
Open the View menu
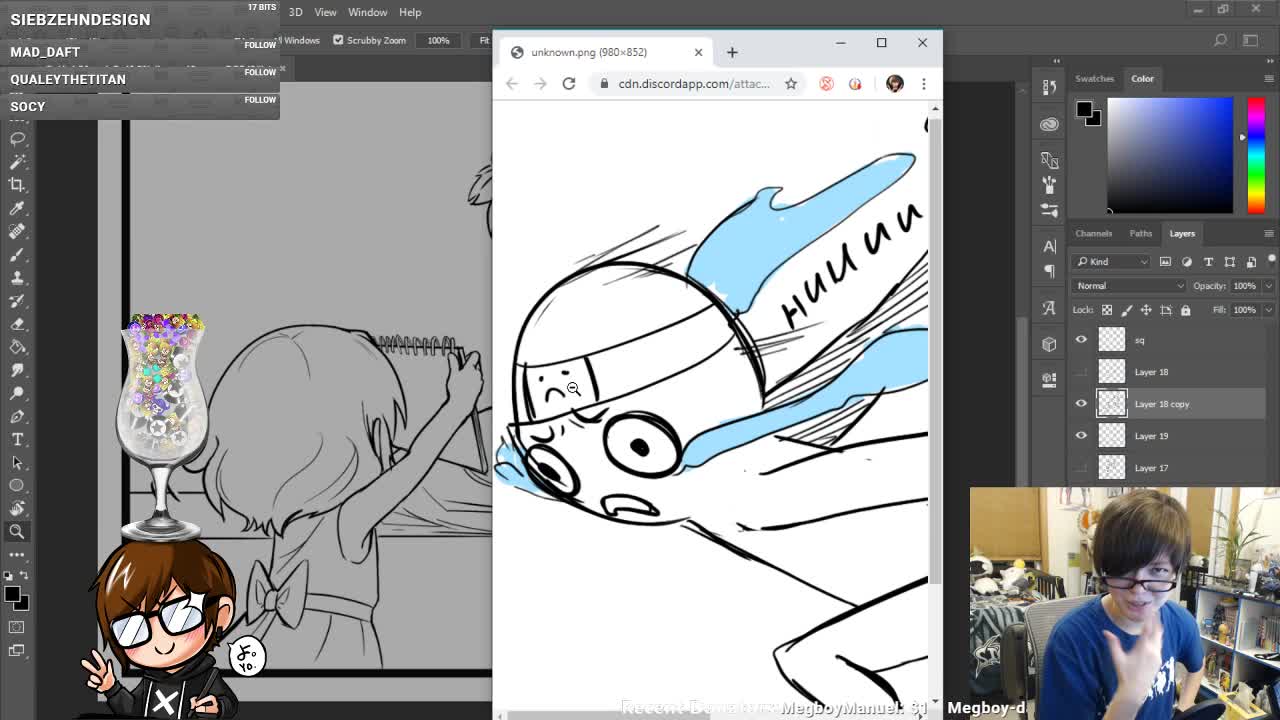[x=325, y=12]
